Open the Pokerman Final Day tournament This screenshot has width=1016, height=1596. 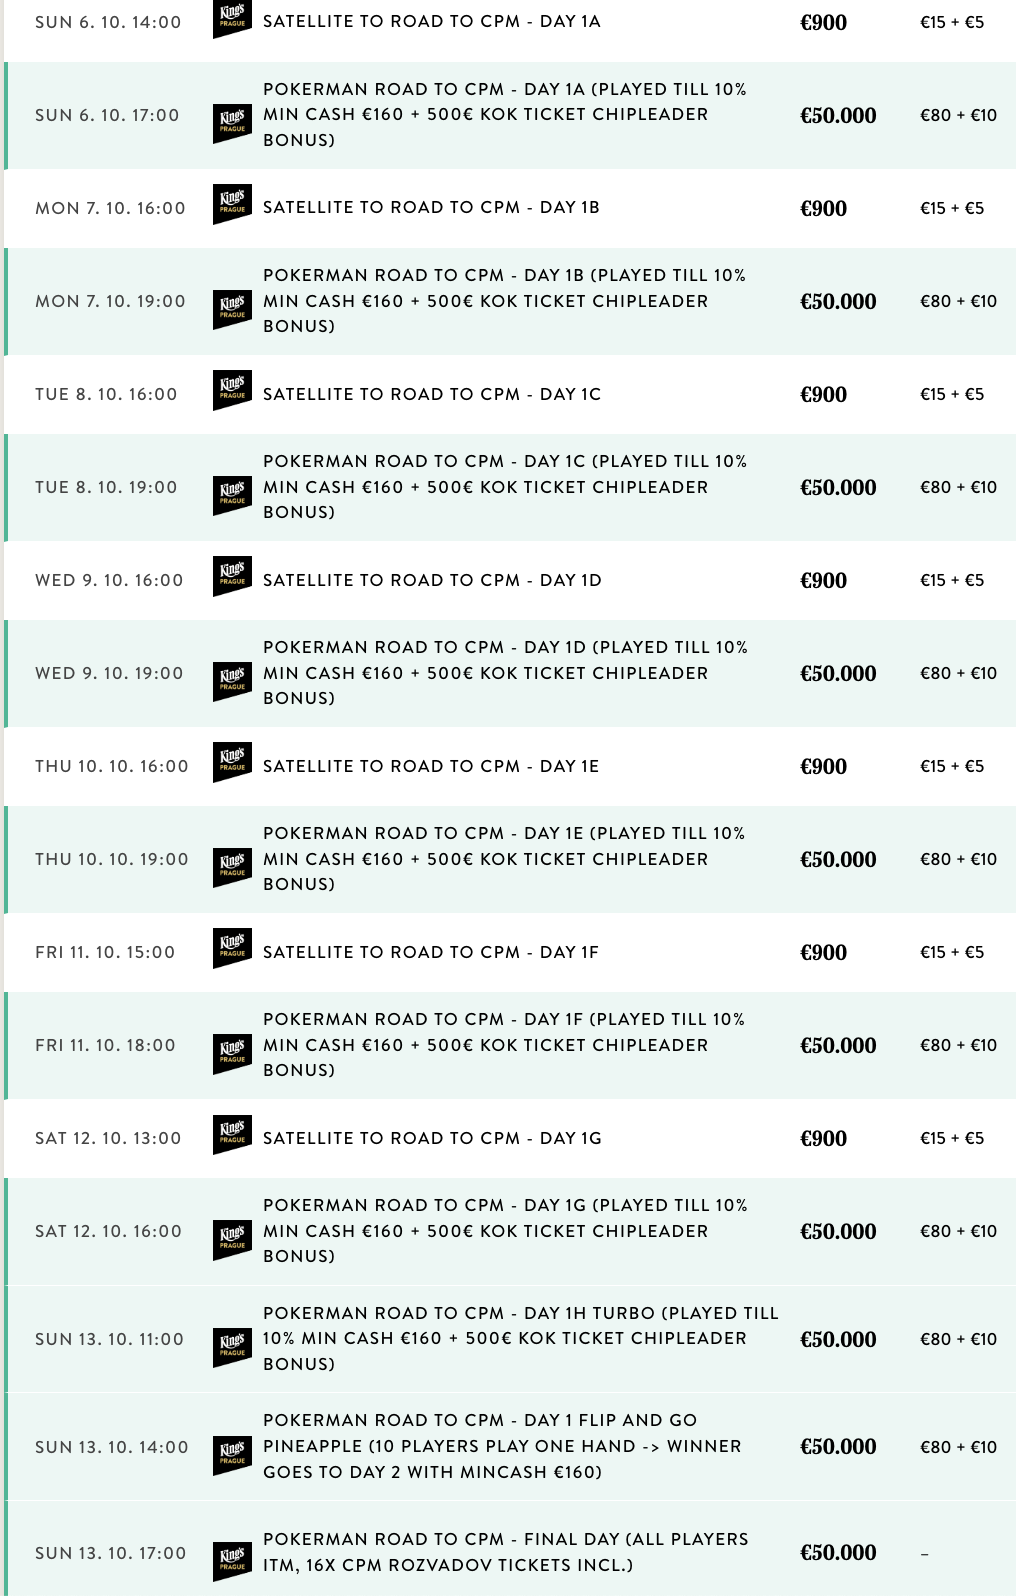click(506, 1552)
